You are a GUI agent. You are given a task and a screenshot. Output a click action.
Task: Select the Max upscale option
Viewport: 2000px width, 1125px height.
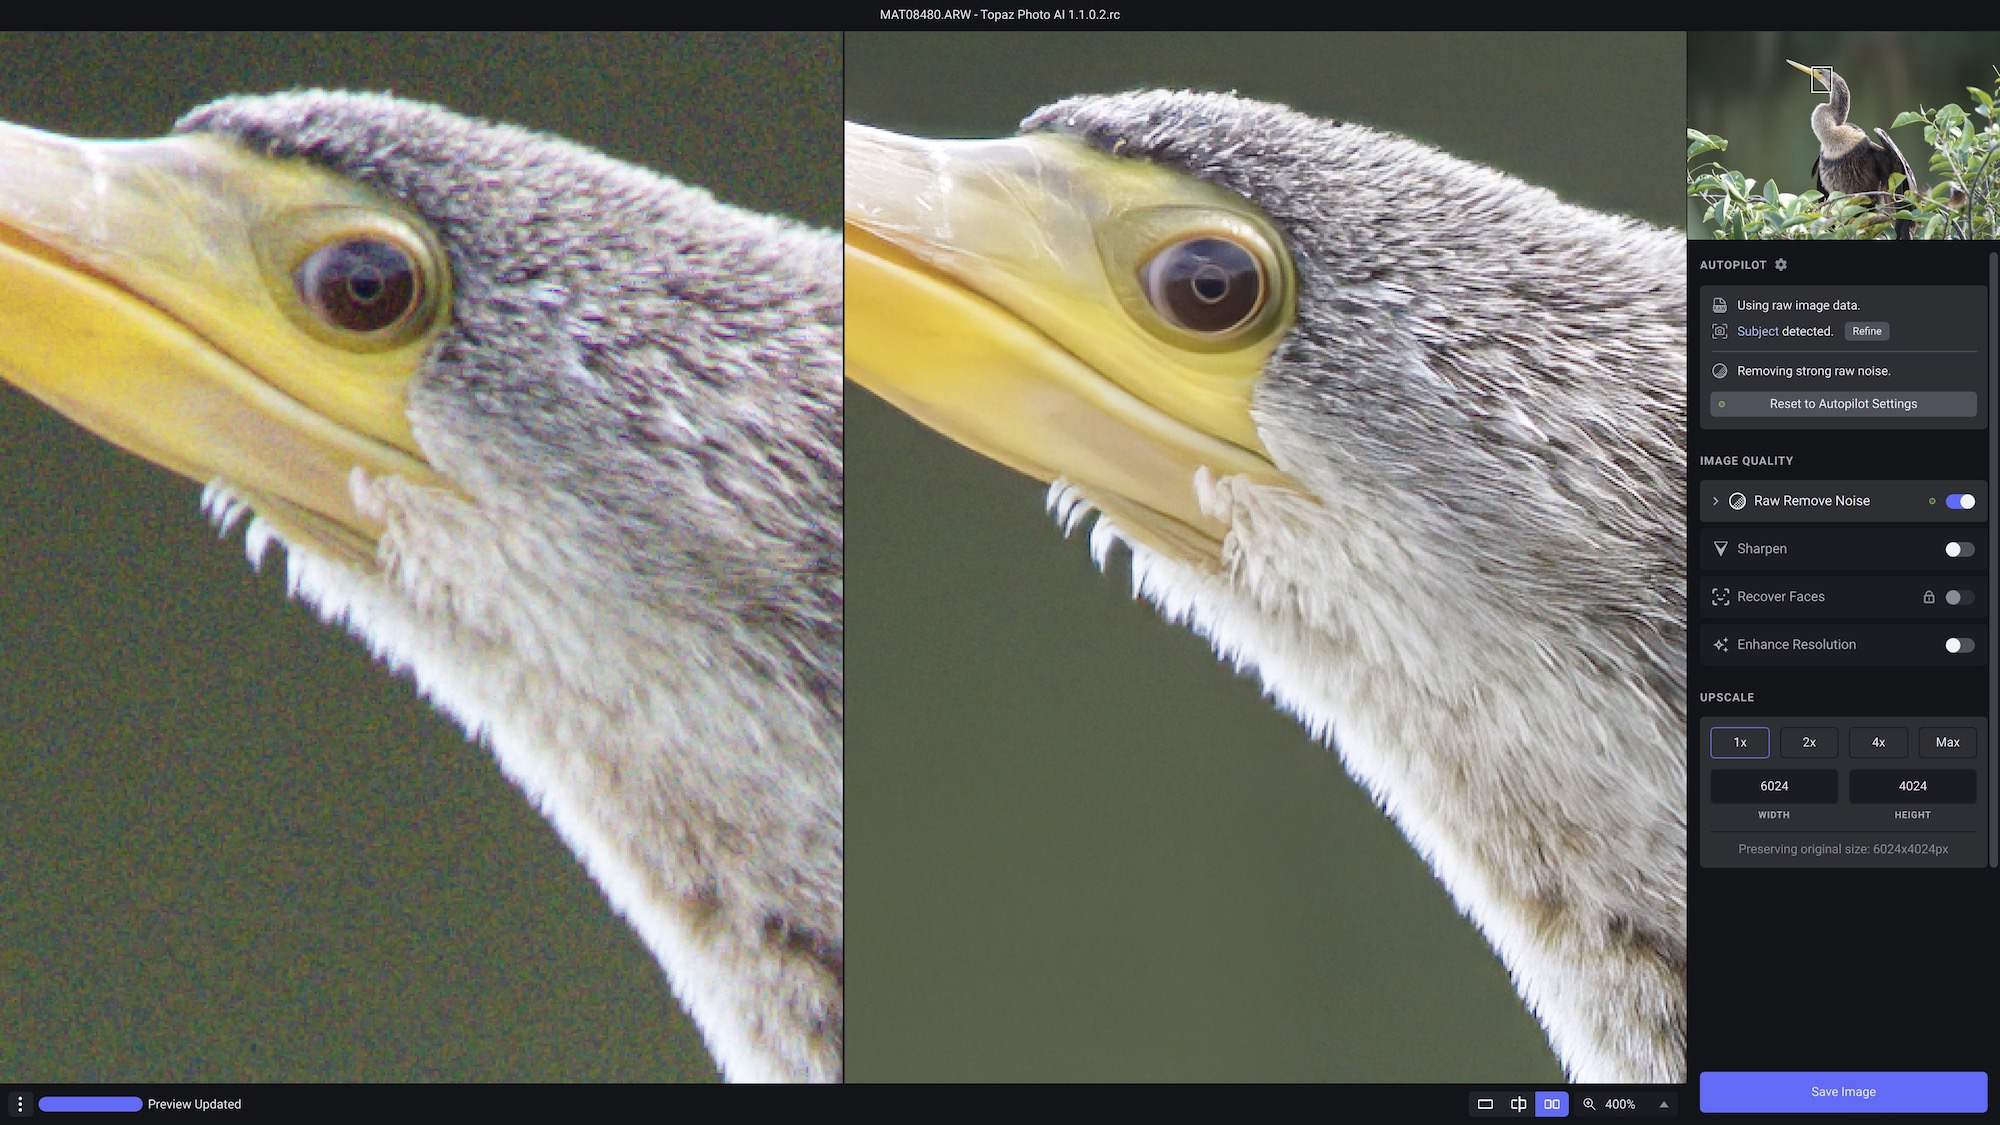click(1947, 742)
